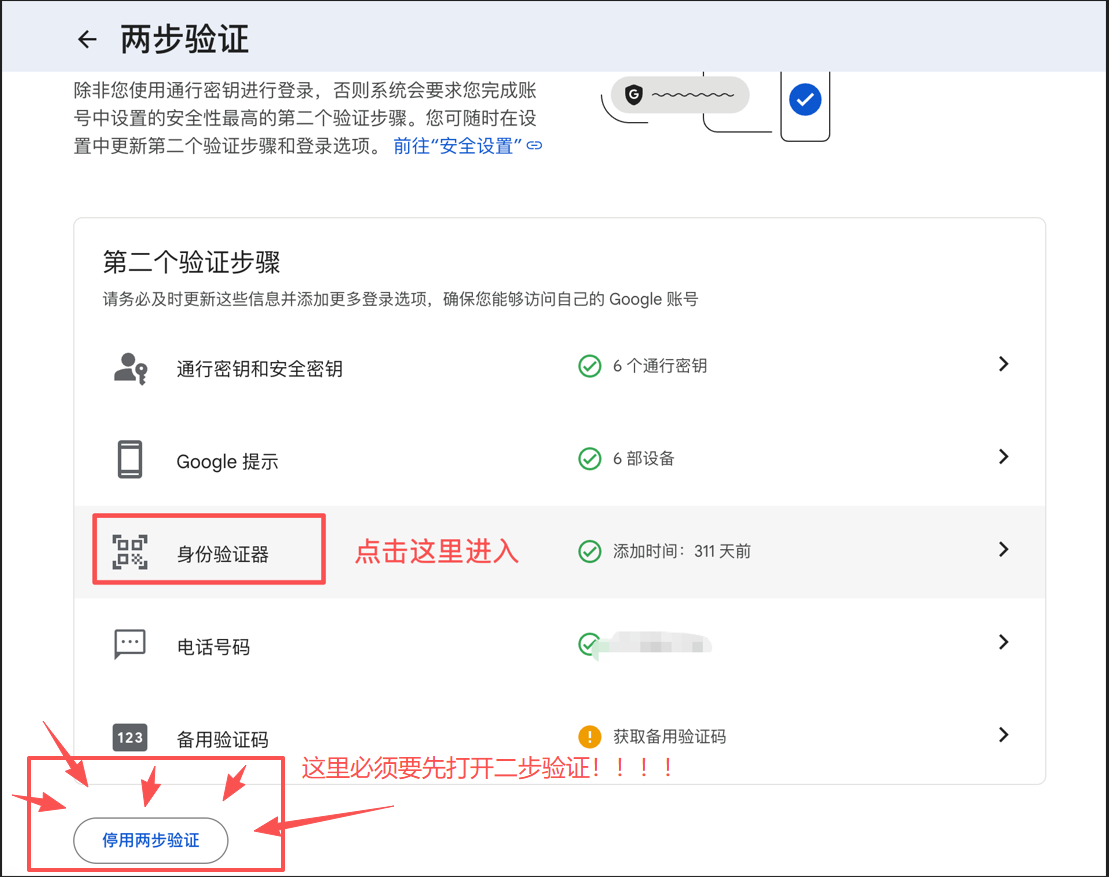The height and width of the screenshot is (877, 1109).
Task: Click green checkmark next to 6 个通行密钥
Action: point(590,366)
